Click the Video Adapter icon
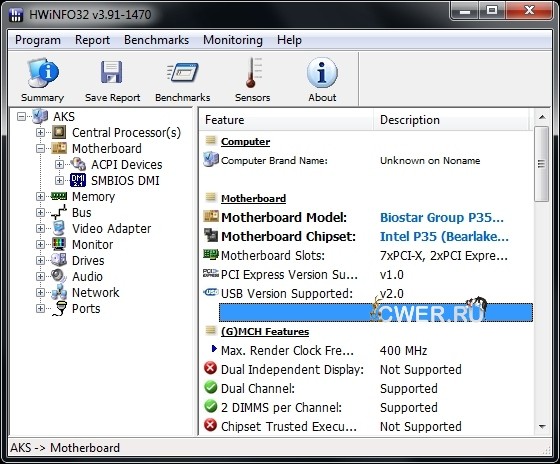The width and height of the screenshot is (560, 464). tap(59, 228)
